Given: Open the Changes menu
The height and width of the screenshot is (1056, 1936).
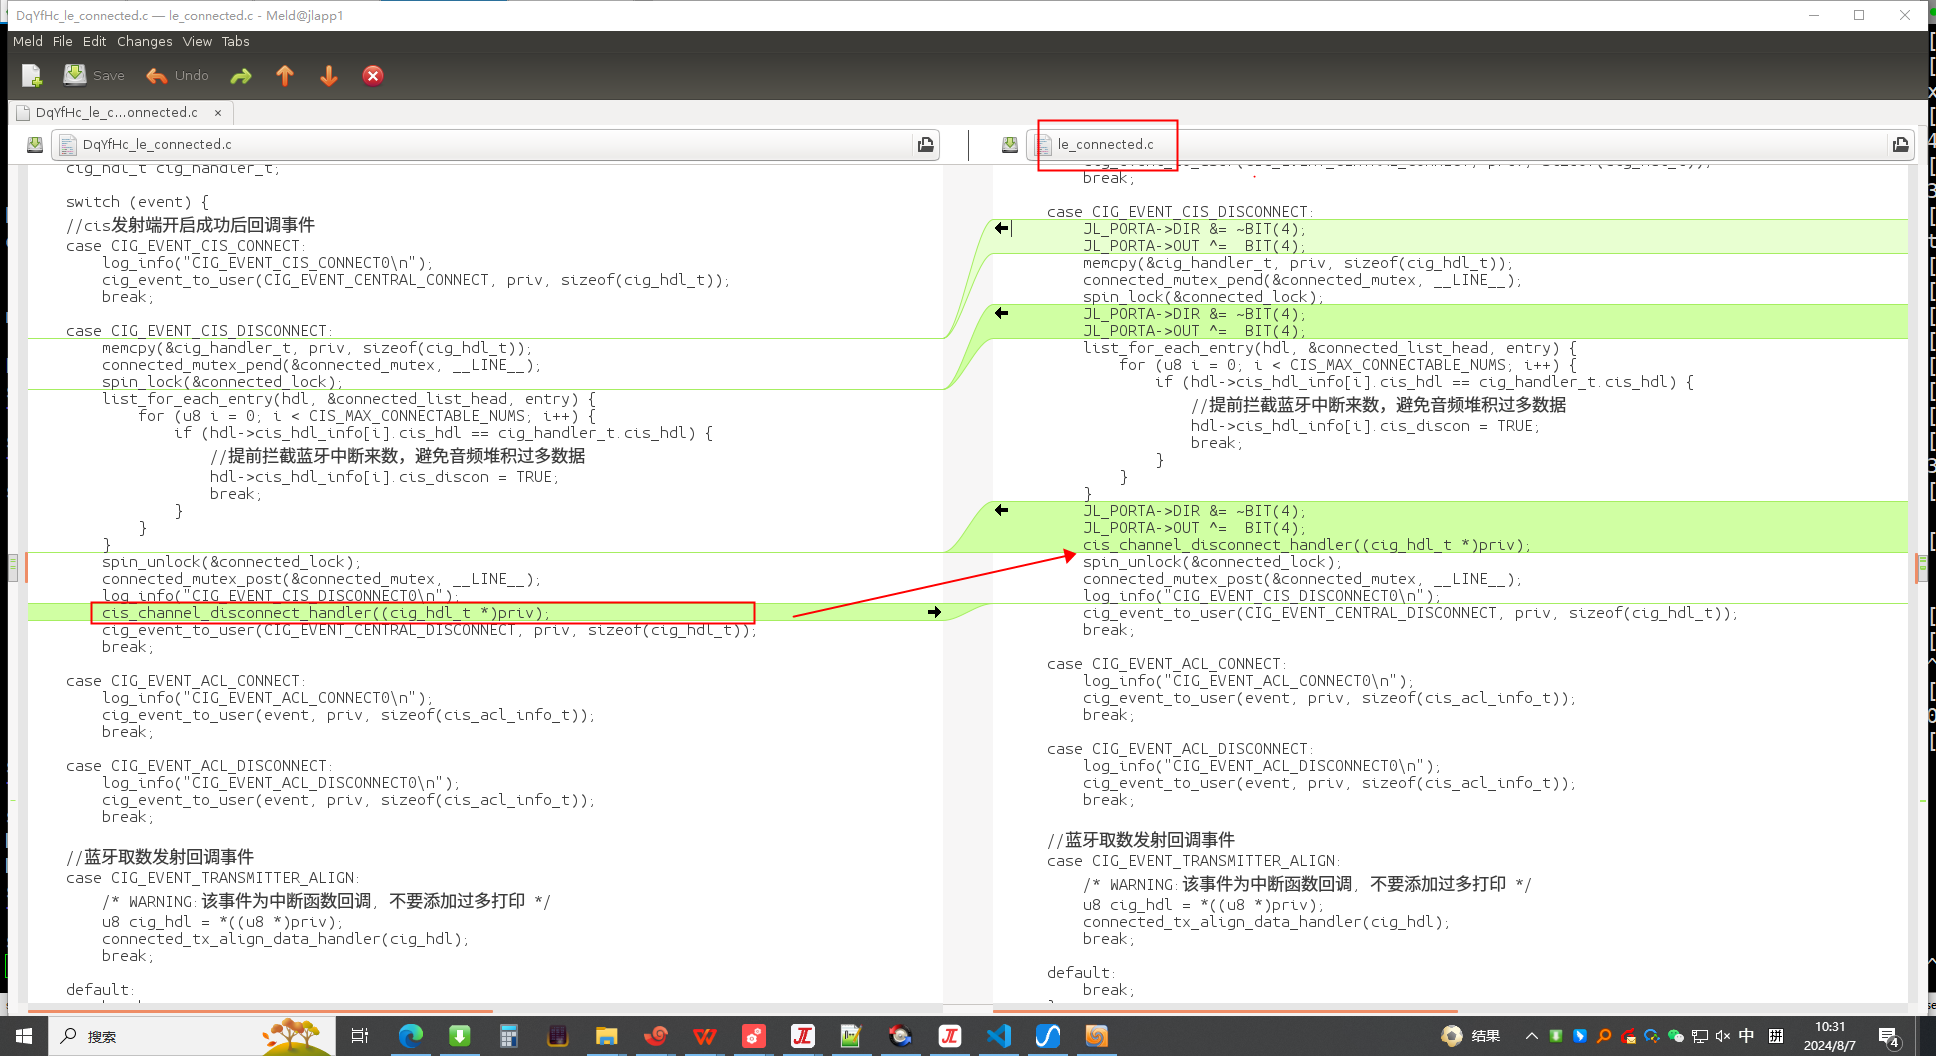Looking at the screenshot, I should point(145,41).
